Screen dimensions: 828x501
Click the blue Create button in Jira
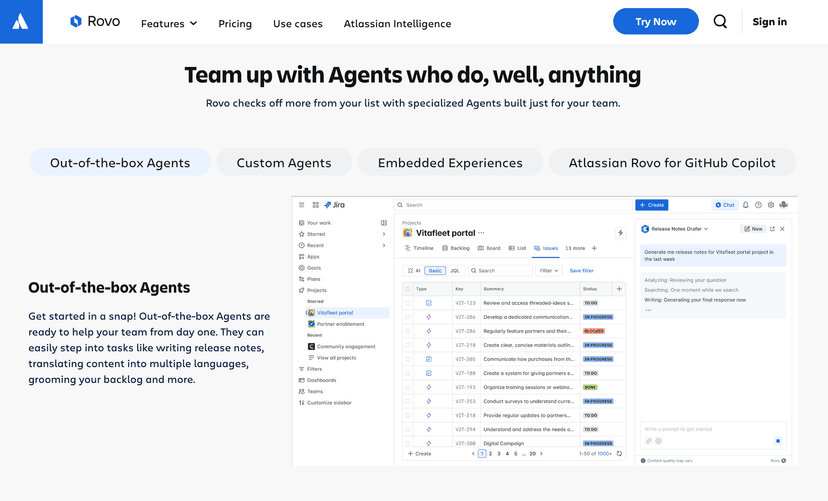click(x=652, y=205)
